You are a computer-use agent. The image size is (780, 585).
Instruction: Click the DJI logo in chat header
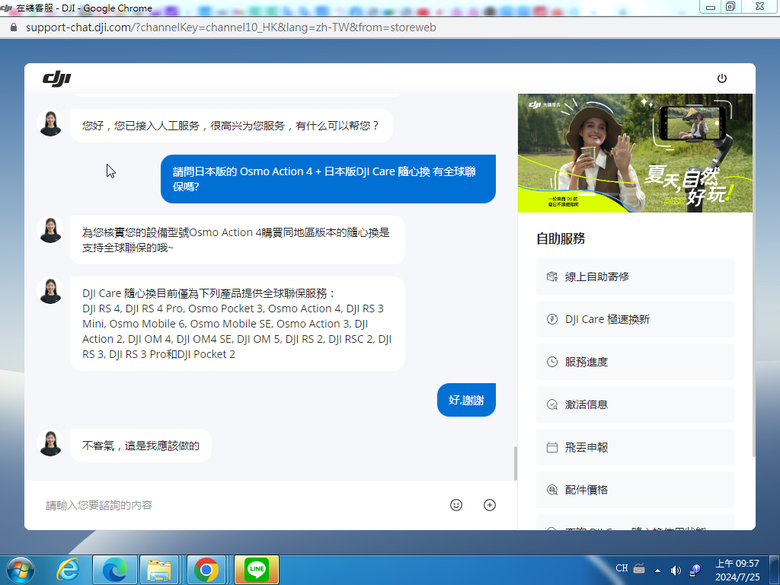tap(57, 78)
